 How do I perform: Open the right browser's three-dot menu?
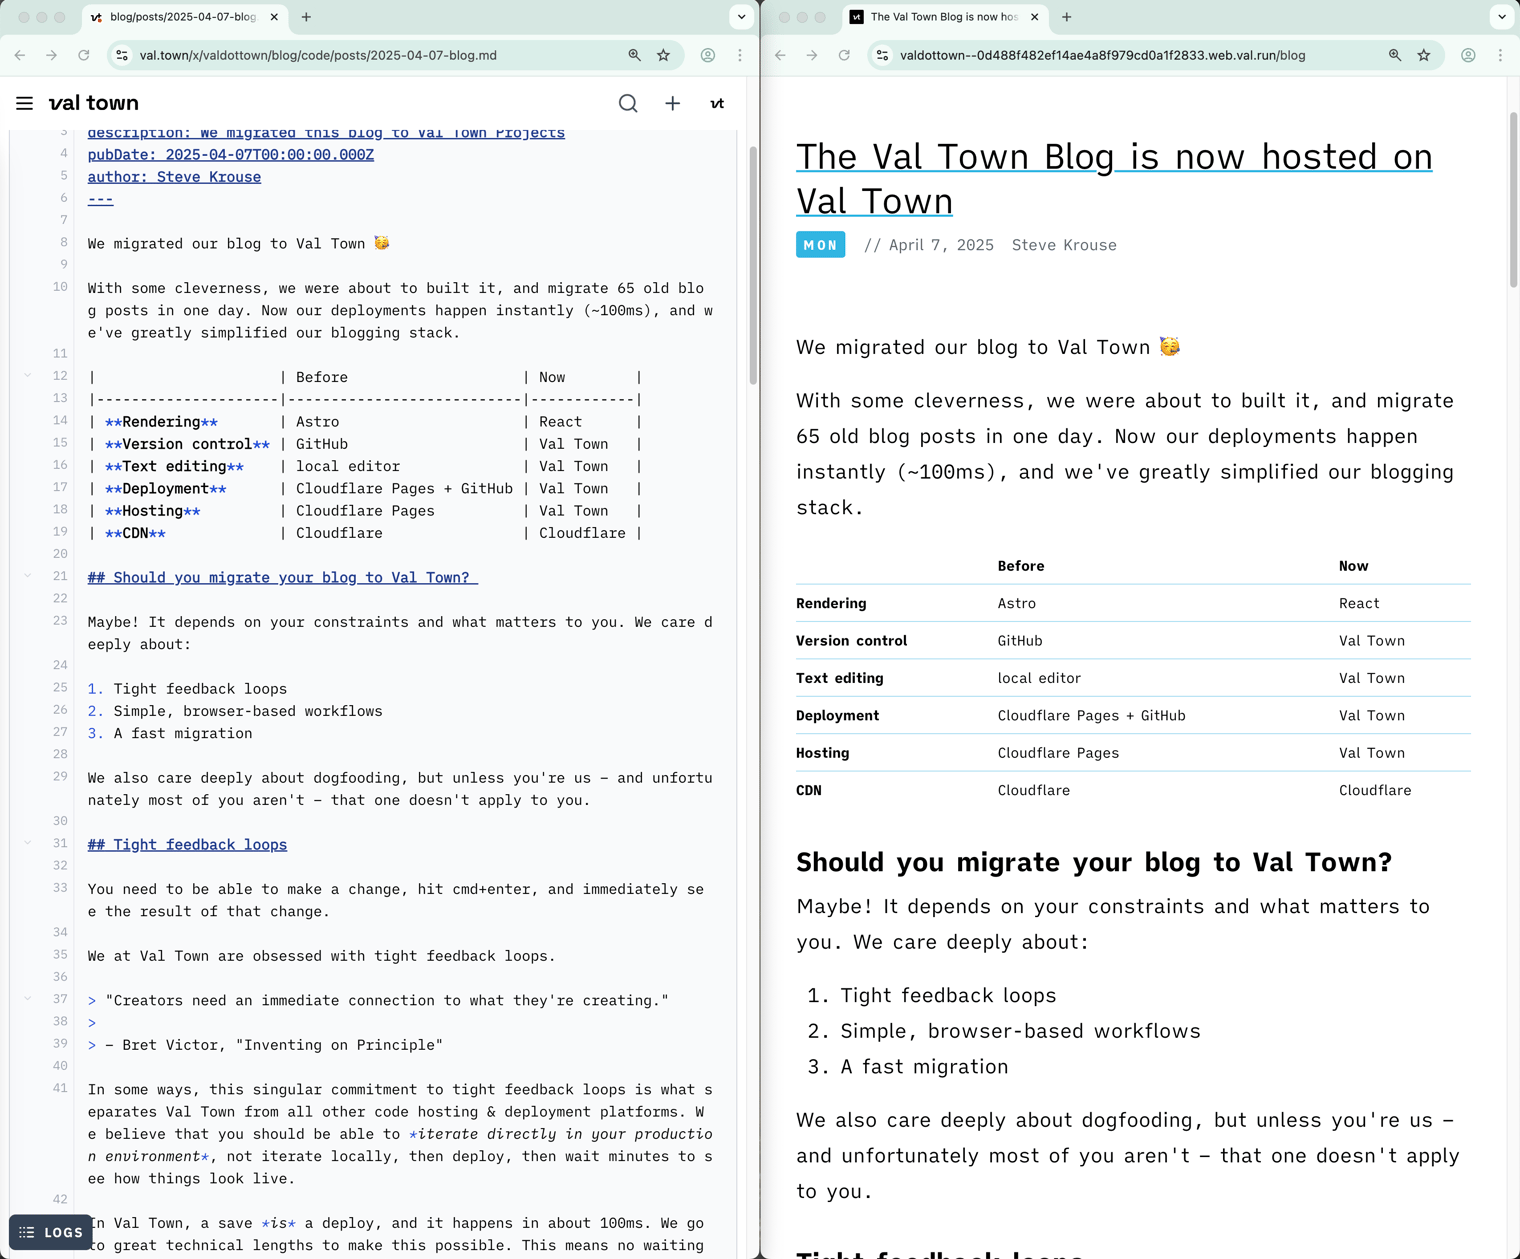click(1500, 55)
